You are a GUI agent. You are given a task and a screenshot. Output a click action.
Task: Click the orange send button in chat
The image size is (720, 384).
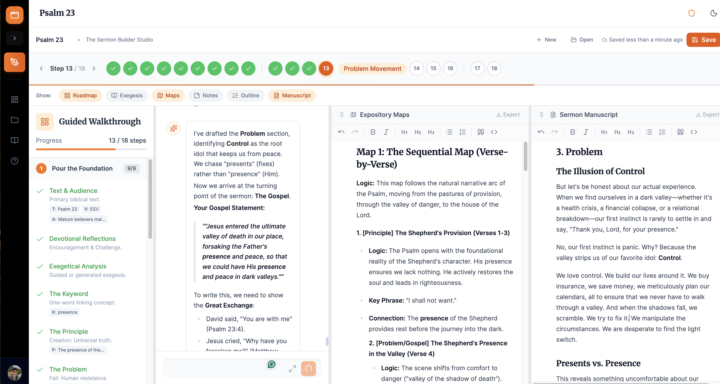pos(309,369)
